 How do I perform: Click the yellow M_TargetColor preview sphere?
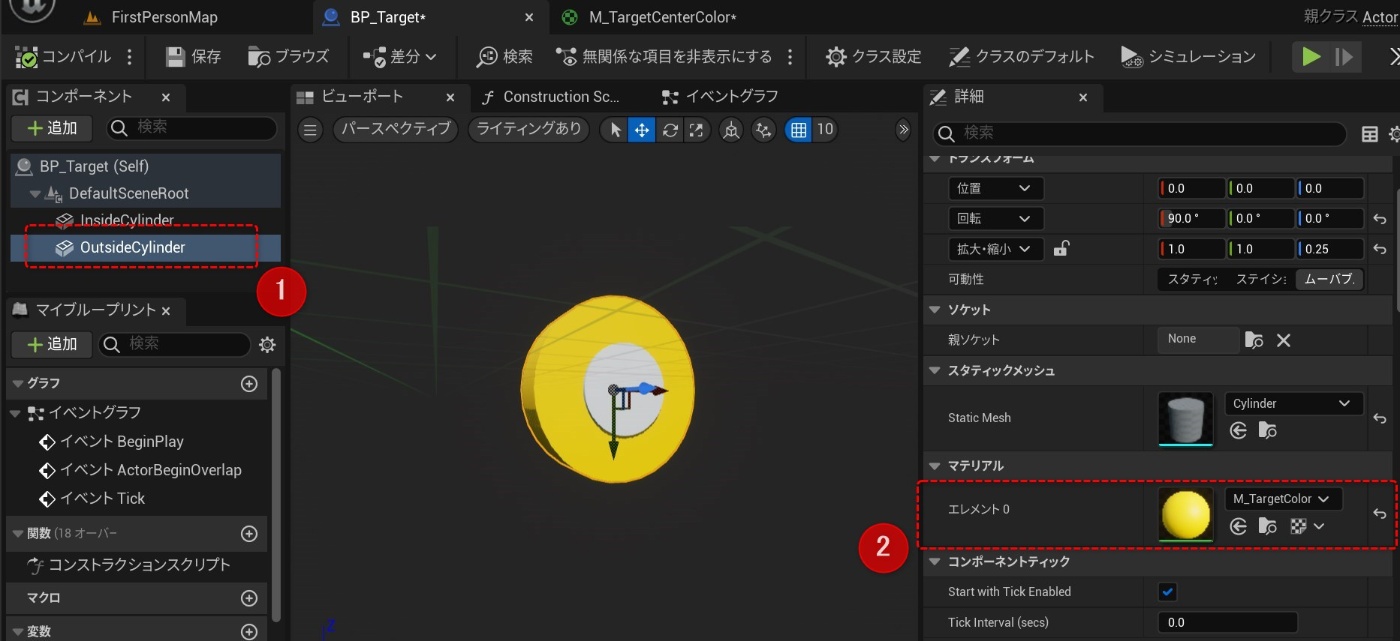pos(1185,512)
